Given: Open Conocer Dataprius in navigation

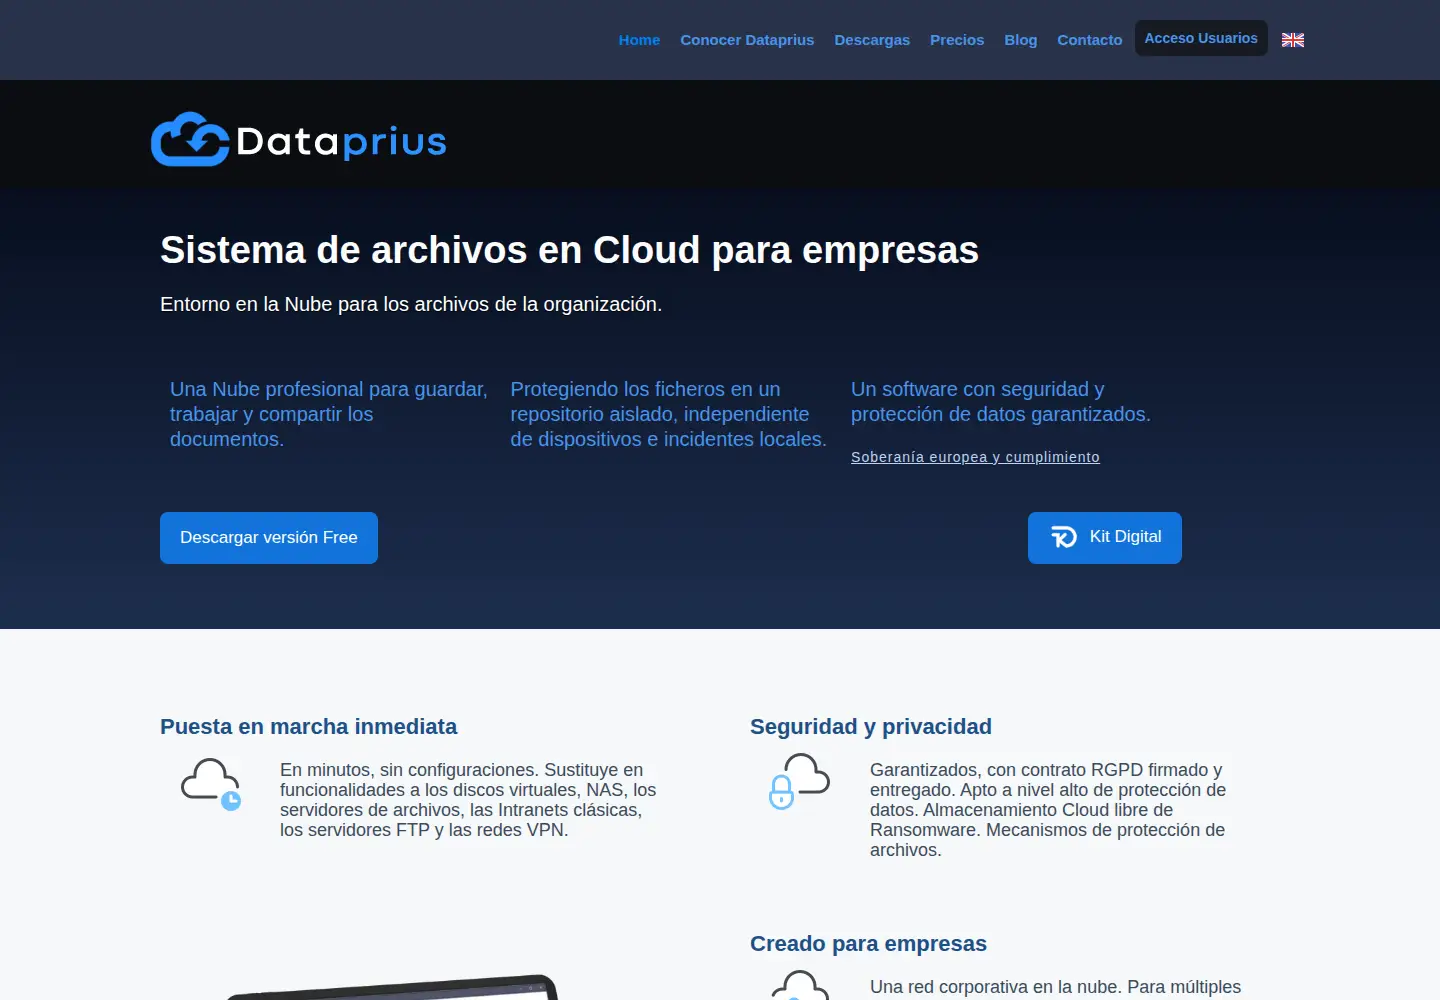Looking at the screenshot, I should pos(747,40).
